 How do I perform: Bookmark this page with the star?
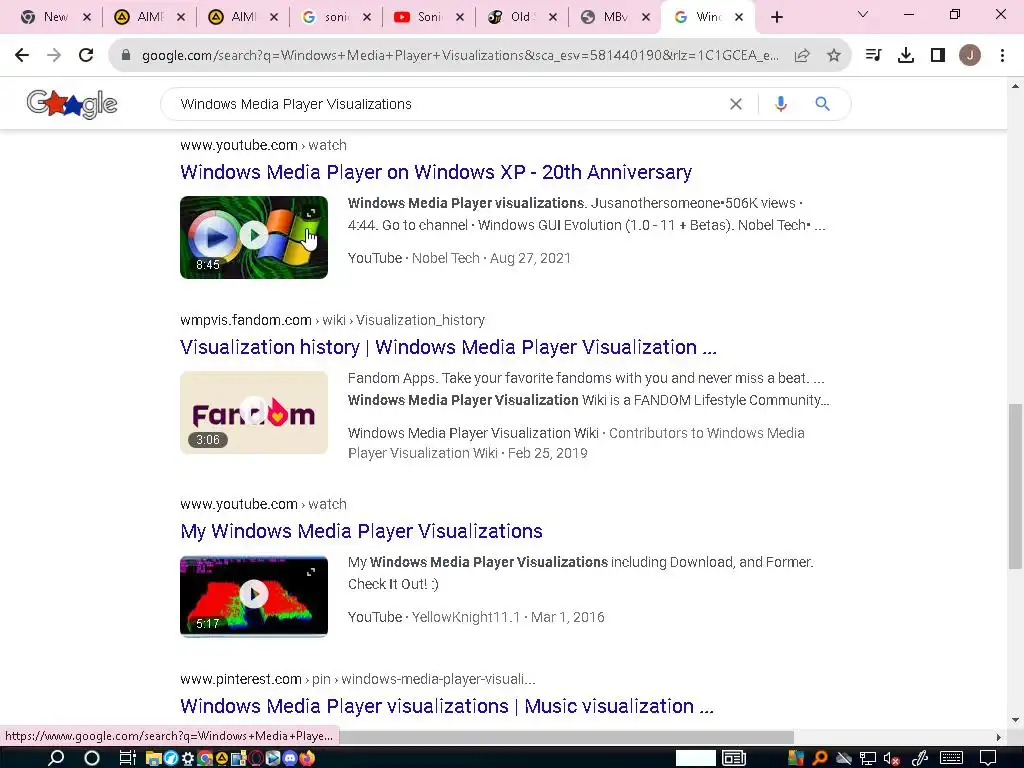tap(833, 56)
